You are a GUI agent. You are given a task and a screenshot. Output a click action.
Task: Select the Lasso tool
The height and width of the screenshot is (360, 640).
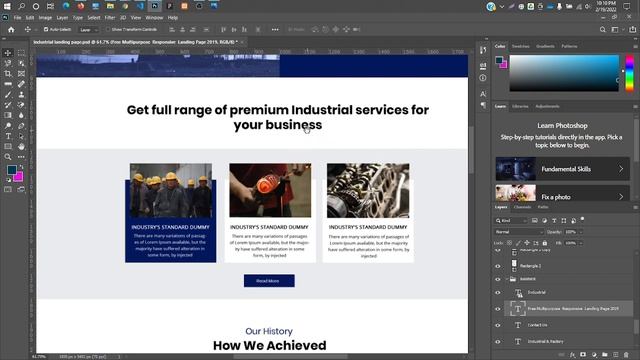8,63
